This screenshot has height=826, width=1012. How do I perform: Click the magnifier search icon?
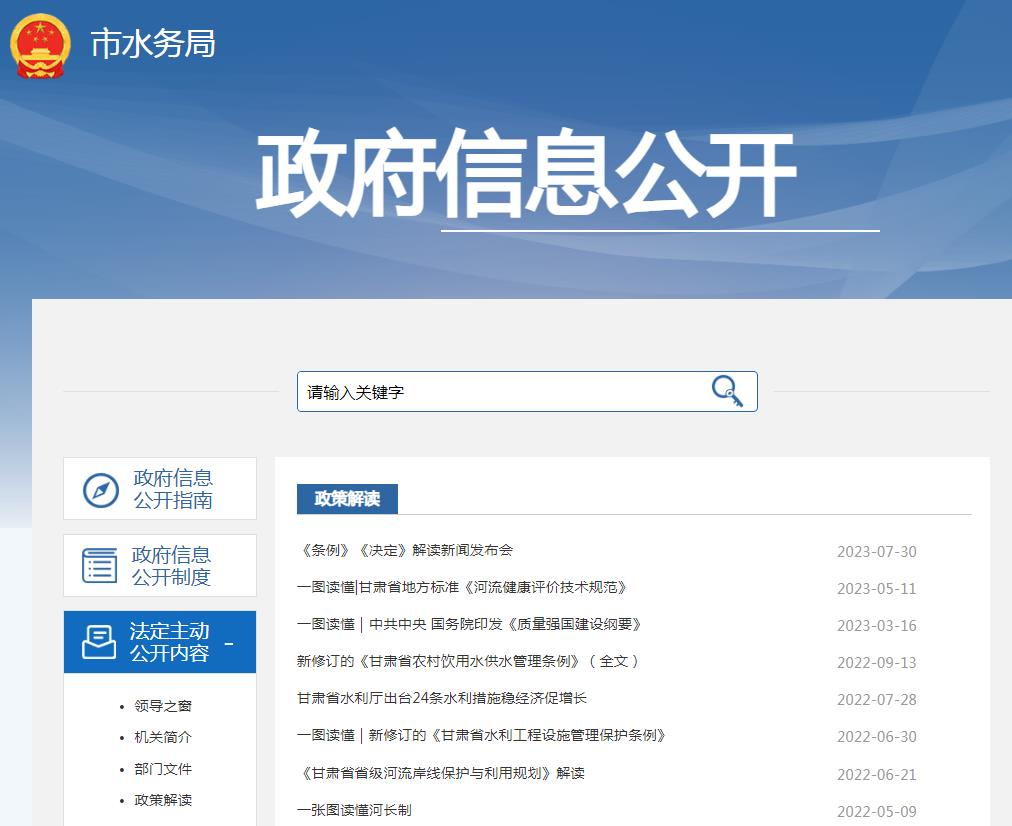(727, 391)
